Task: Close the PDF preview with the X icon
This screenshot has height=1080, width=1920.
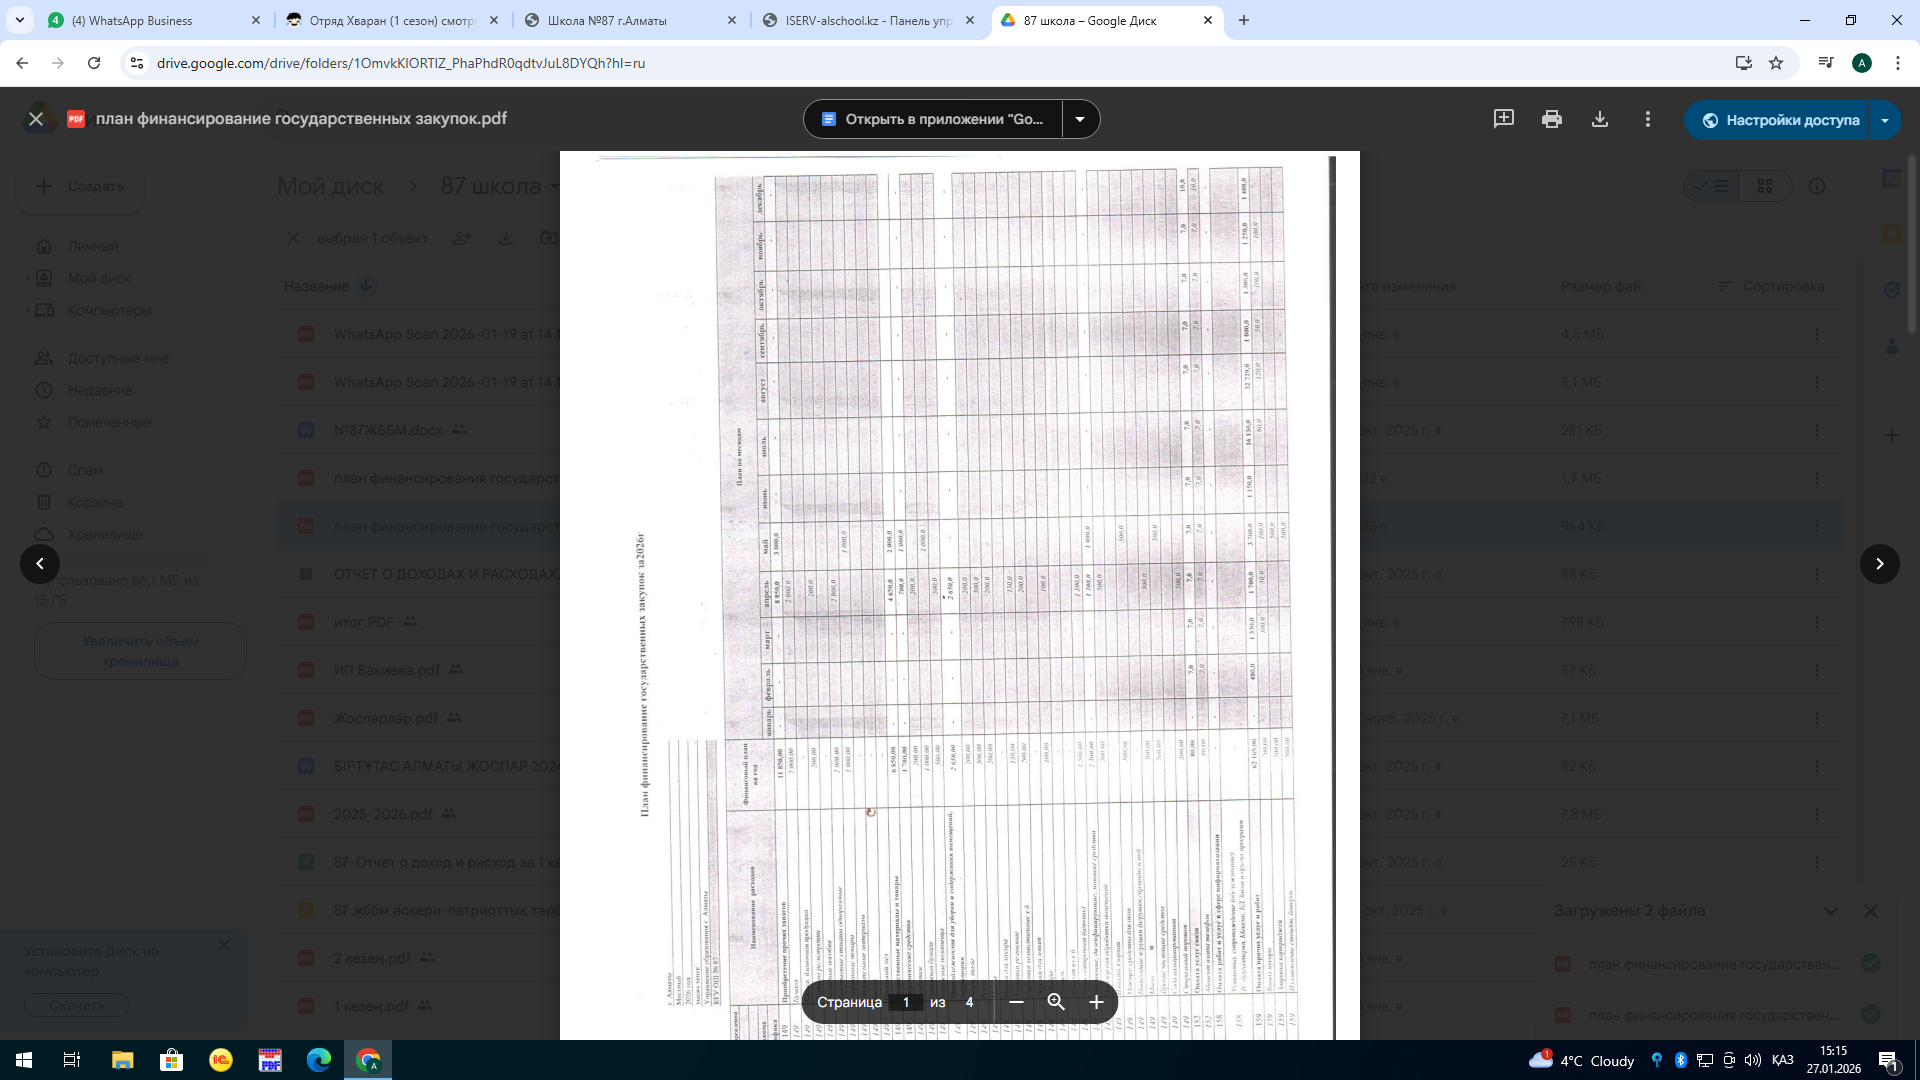Action: coord(36,119)
